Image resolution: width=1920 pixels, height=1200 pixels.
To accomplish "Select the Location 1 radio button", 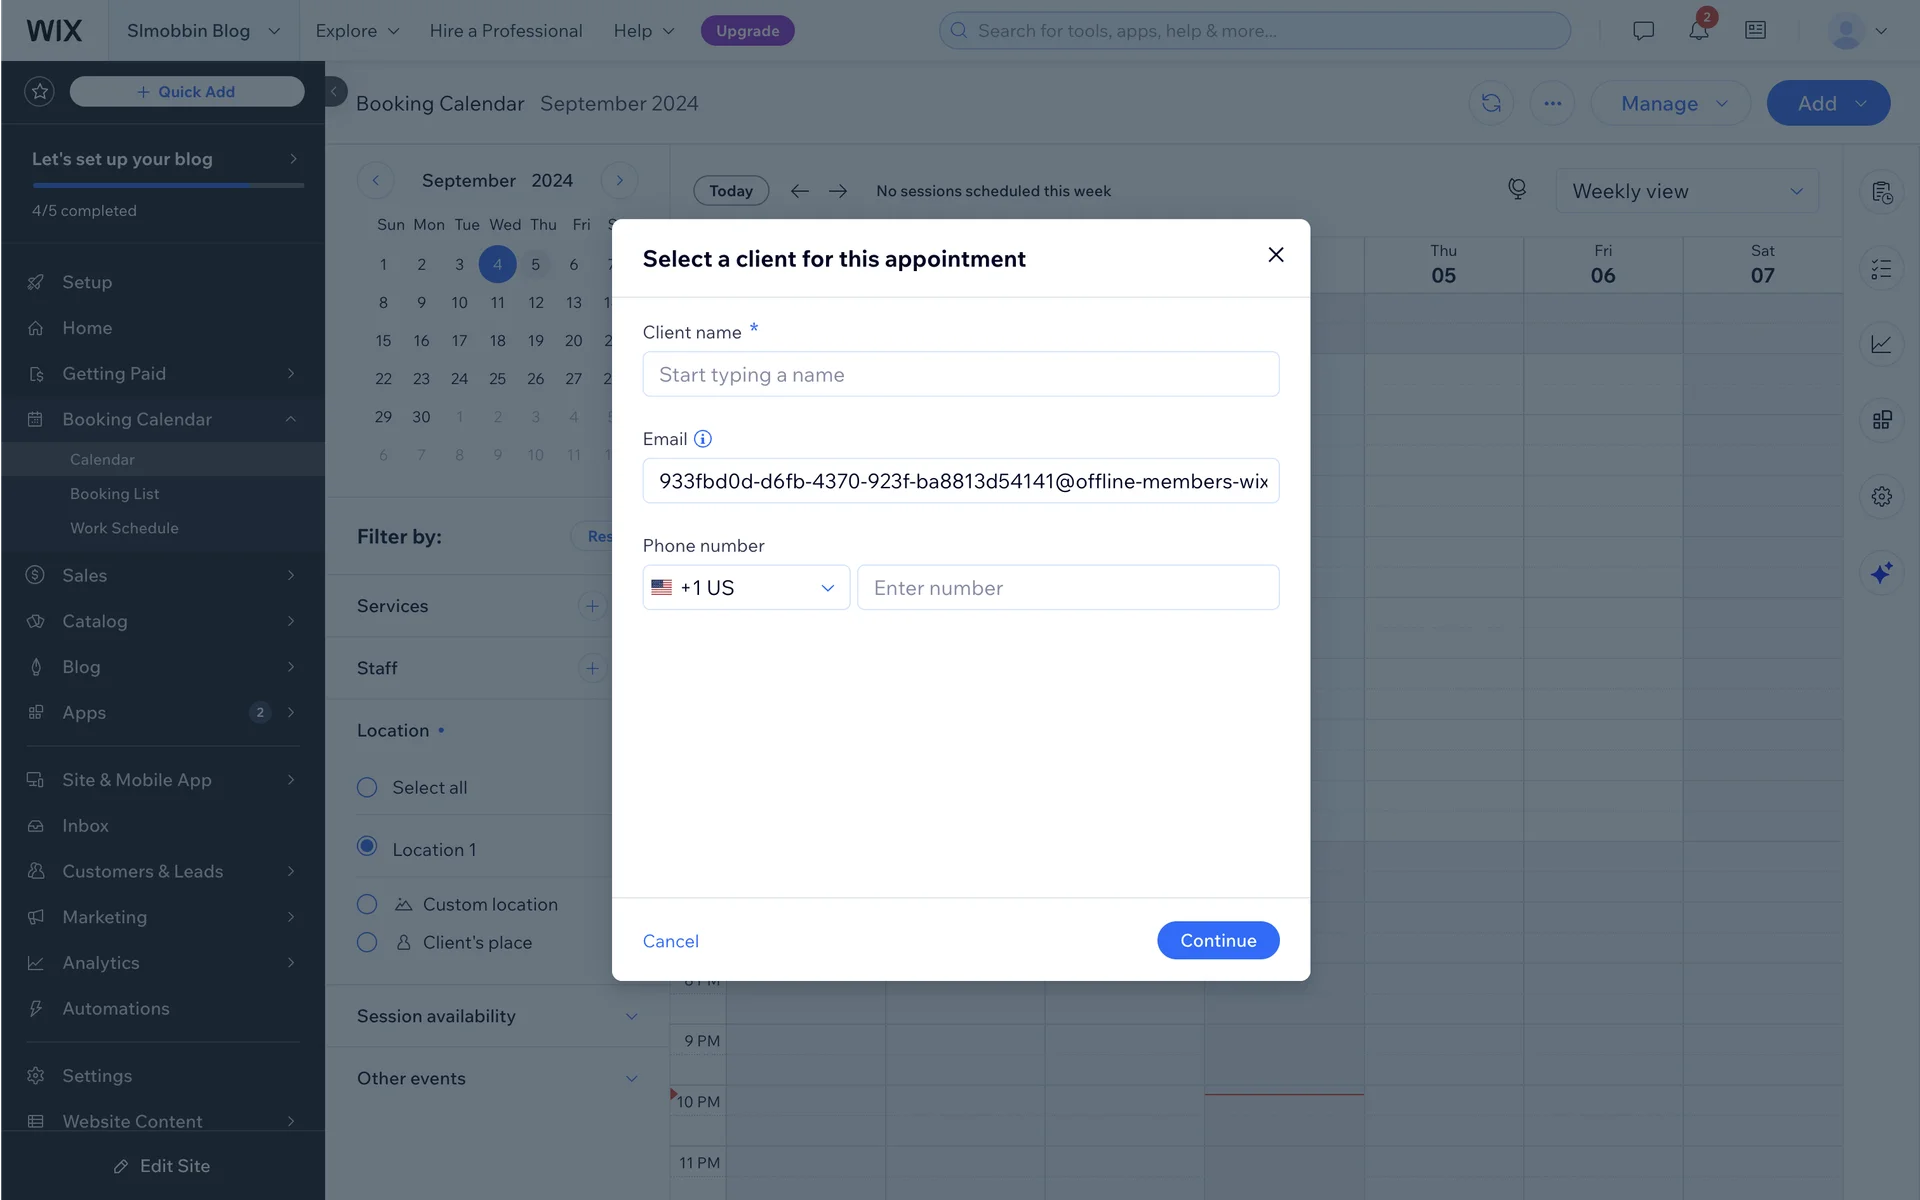I will pyautogui.click(x=367, y=847).
